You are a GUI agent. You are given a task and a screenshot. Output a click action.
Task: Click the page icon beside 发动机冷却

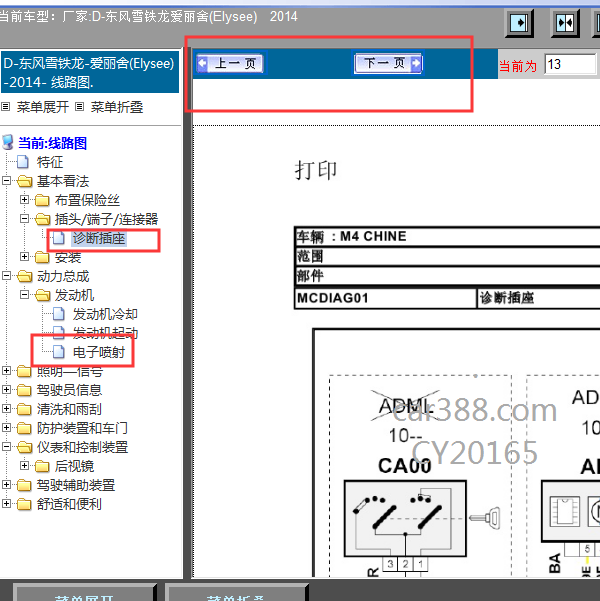pos(59,314)
